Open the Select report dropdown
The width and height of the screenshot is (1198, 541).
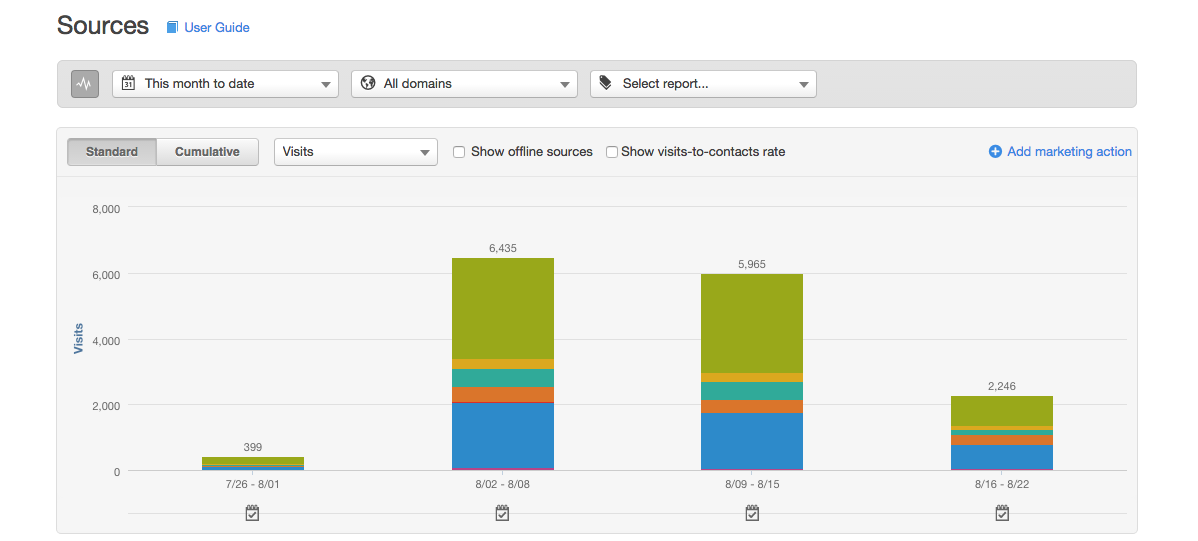(704, 84)
